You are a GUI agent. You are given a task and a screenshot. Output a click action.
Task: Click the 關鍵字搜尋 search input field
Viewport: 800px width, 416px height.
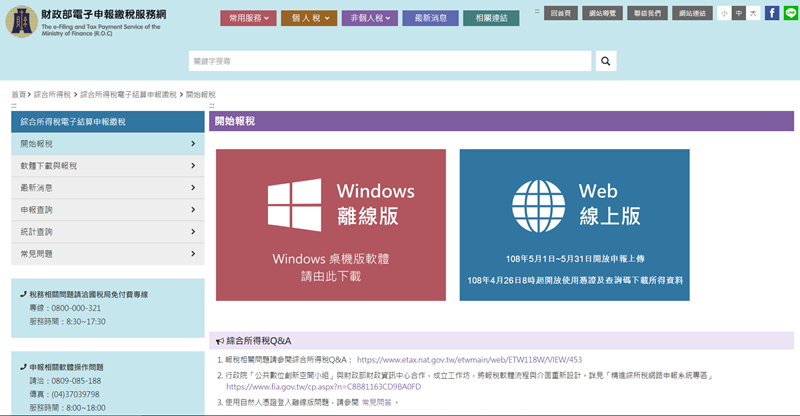coord(391,61)
